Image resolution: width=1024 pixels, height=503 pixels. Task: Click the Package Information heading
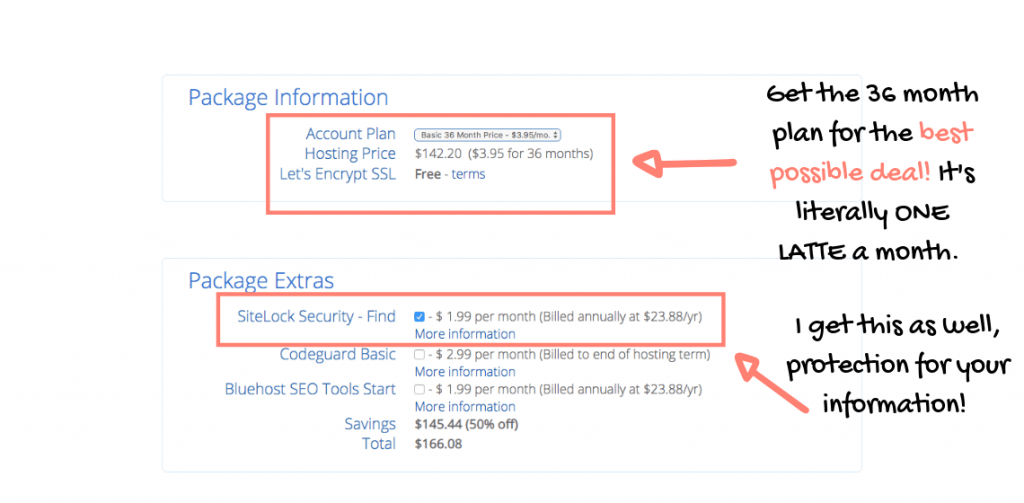(x=288, y=98)
